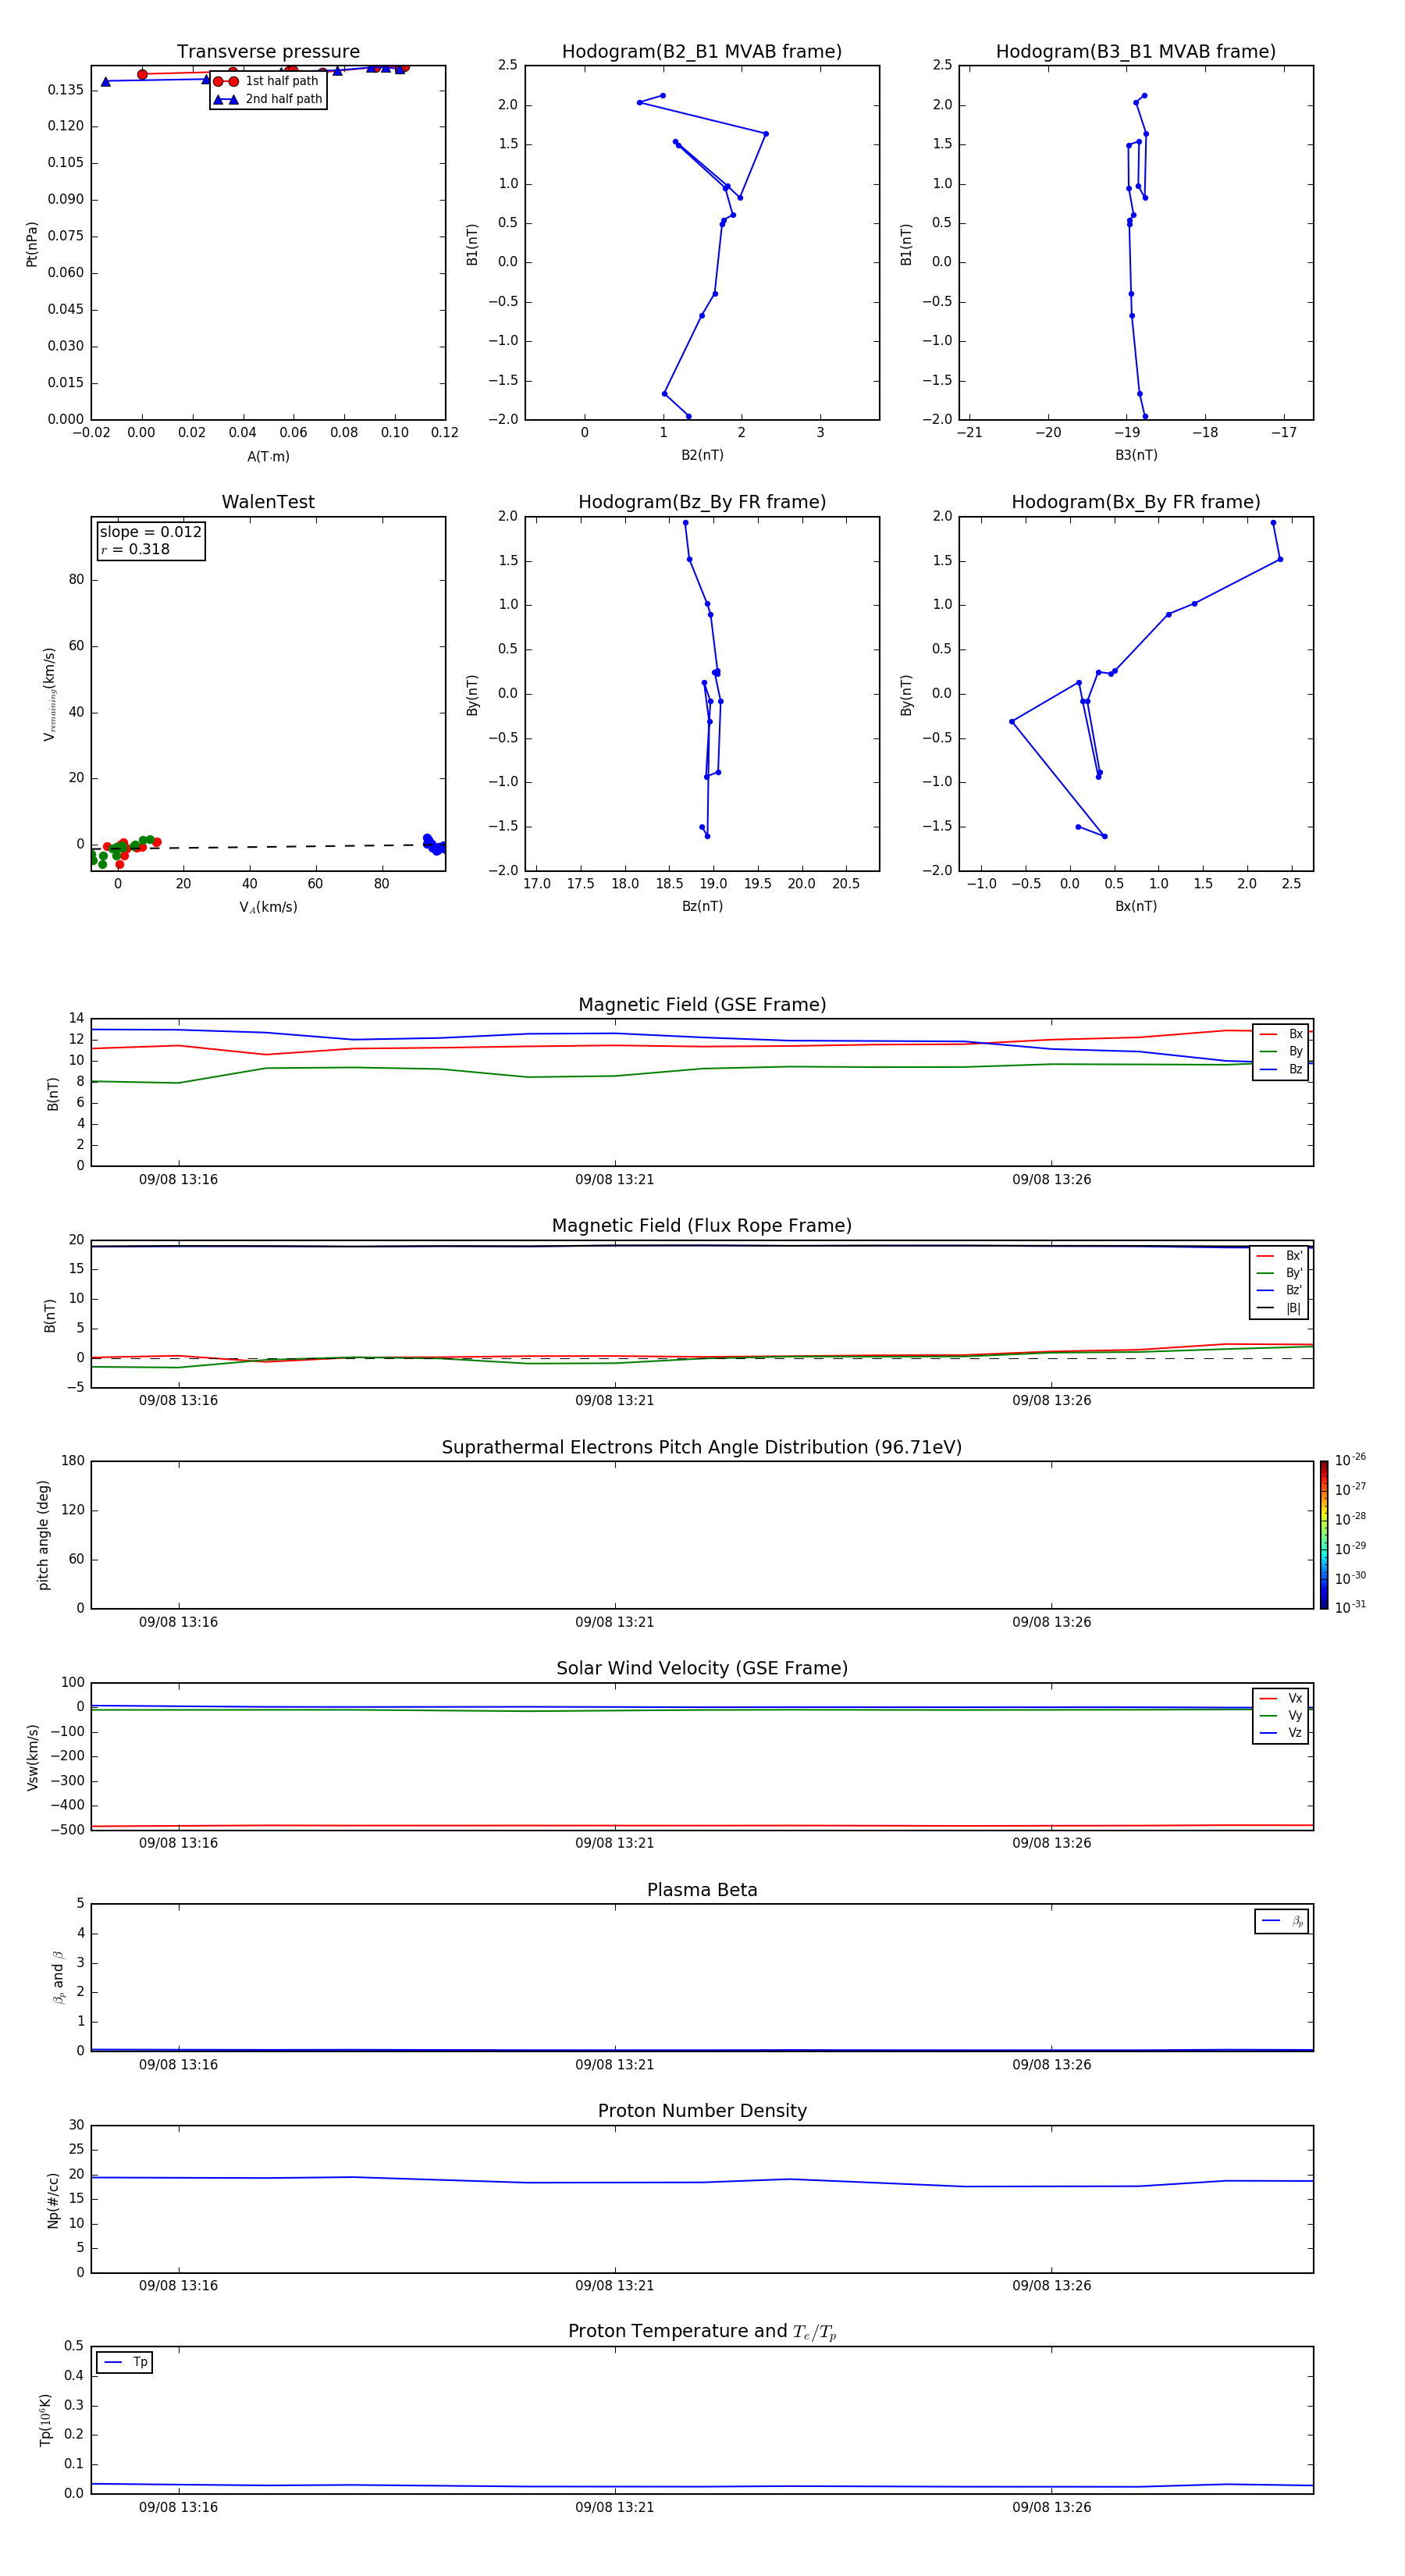Click the 'Pt(nPa)' y-axis label
This screenshot has height=2576, width=1405.
[x=32, y=243]
